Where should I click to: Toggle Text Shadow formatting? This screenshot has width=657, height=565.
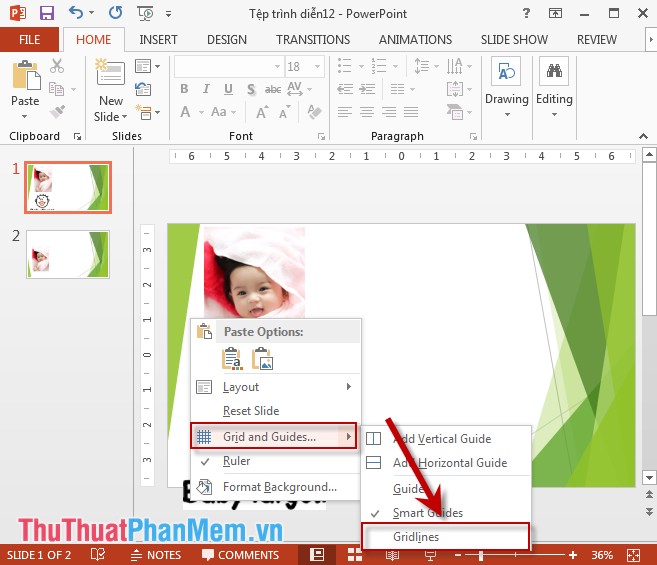tap(251, 89)
